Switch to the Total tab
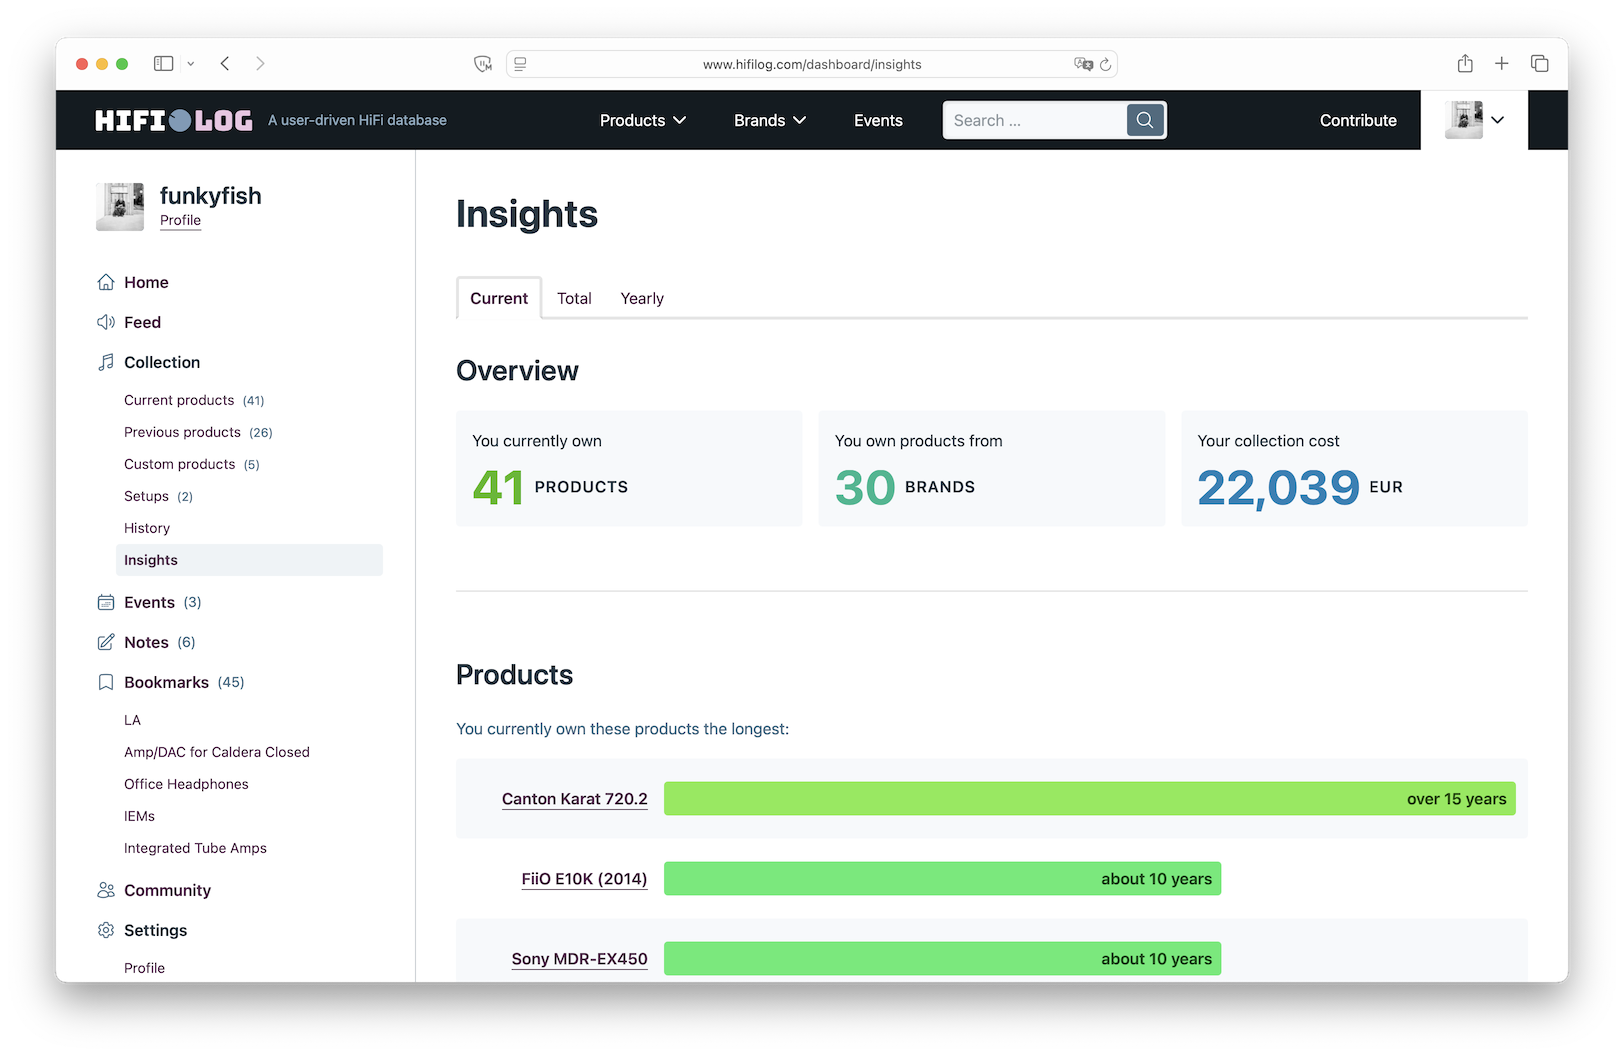 click(574, 298)
